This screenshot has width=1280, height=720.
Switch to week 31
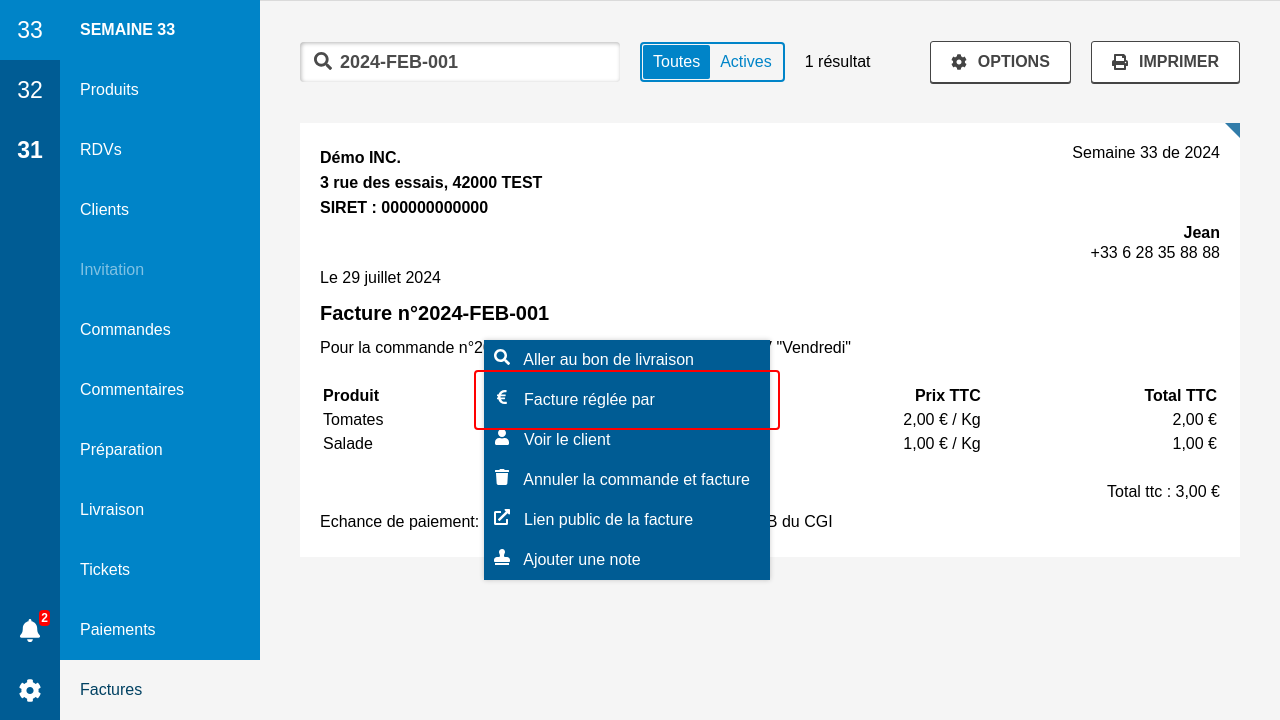(30, 150)
